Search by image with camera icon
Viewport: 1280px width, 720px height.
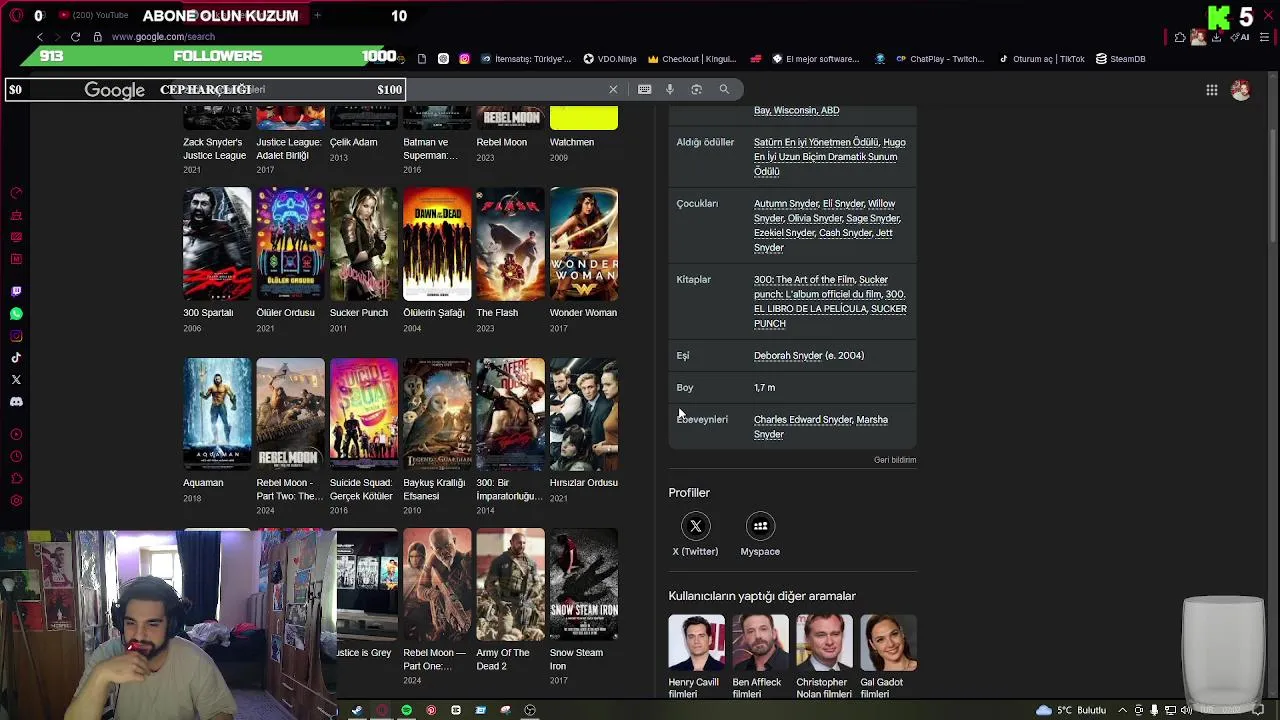click(697, 89)
